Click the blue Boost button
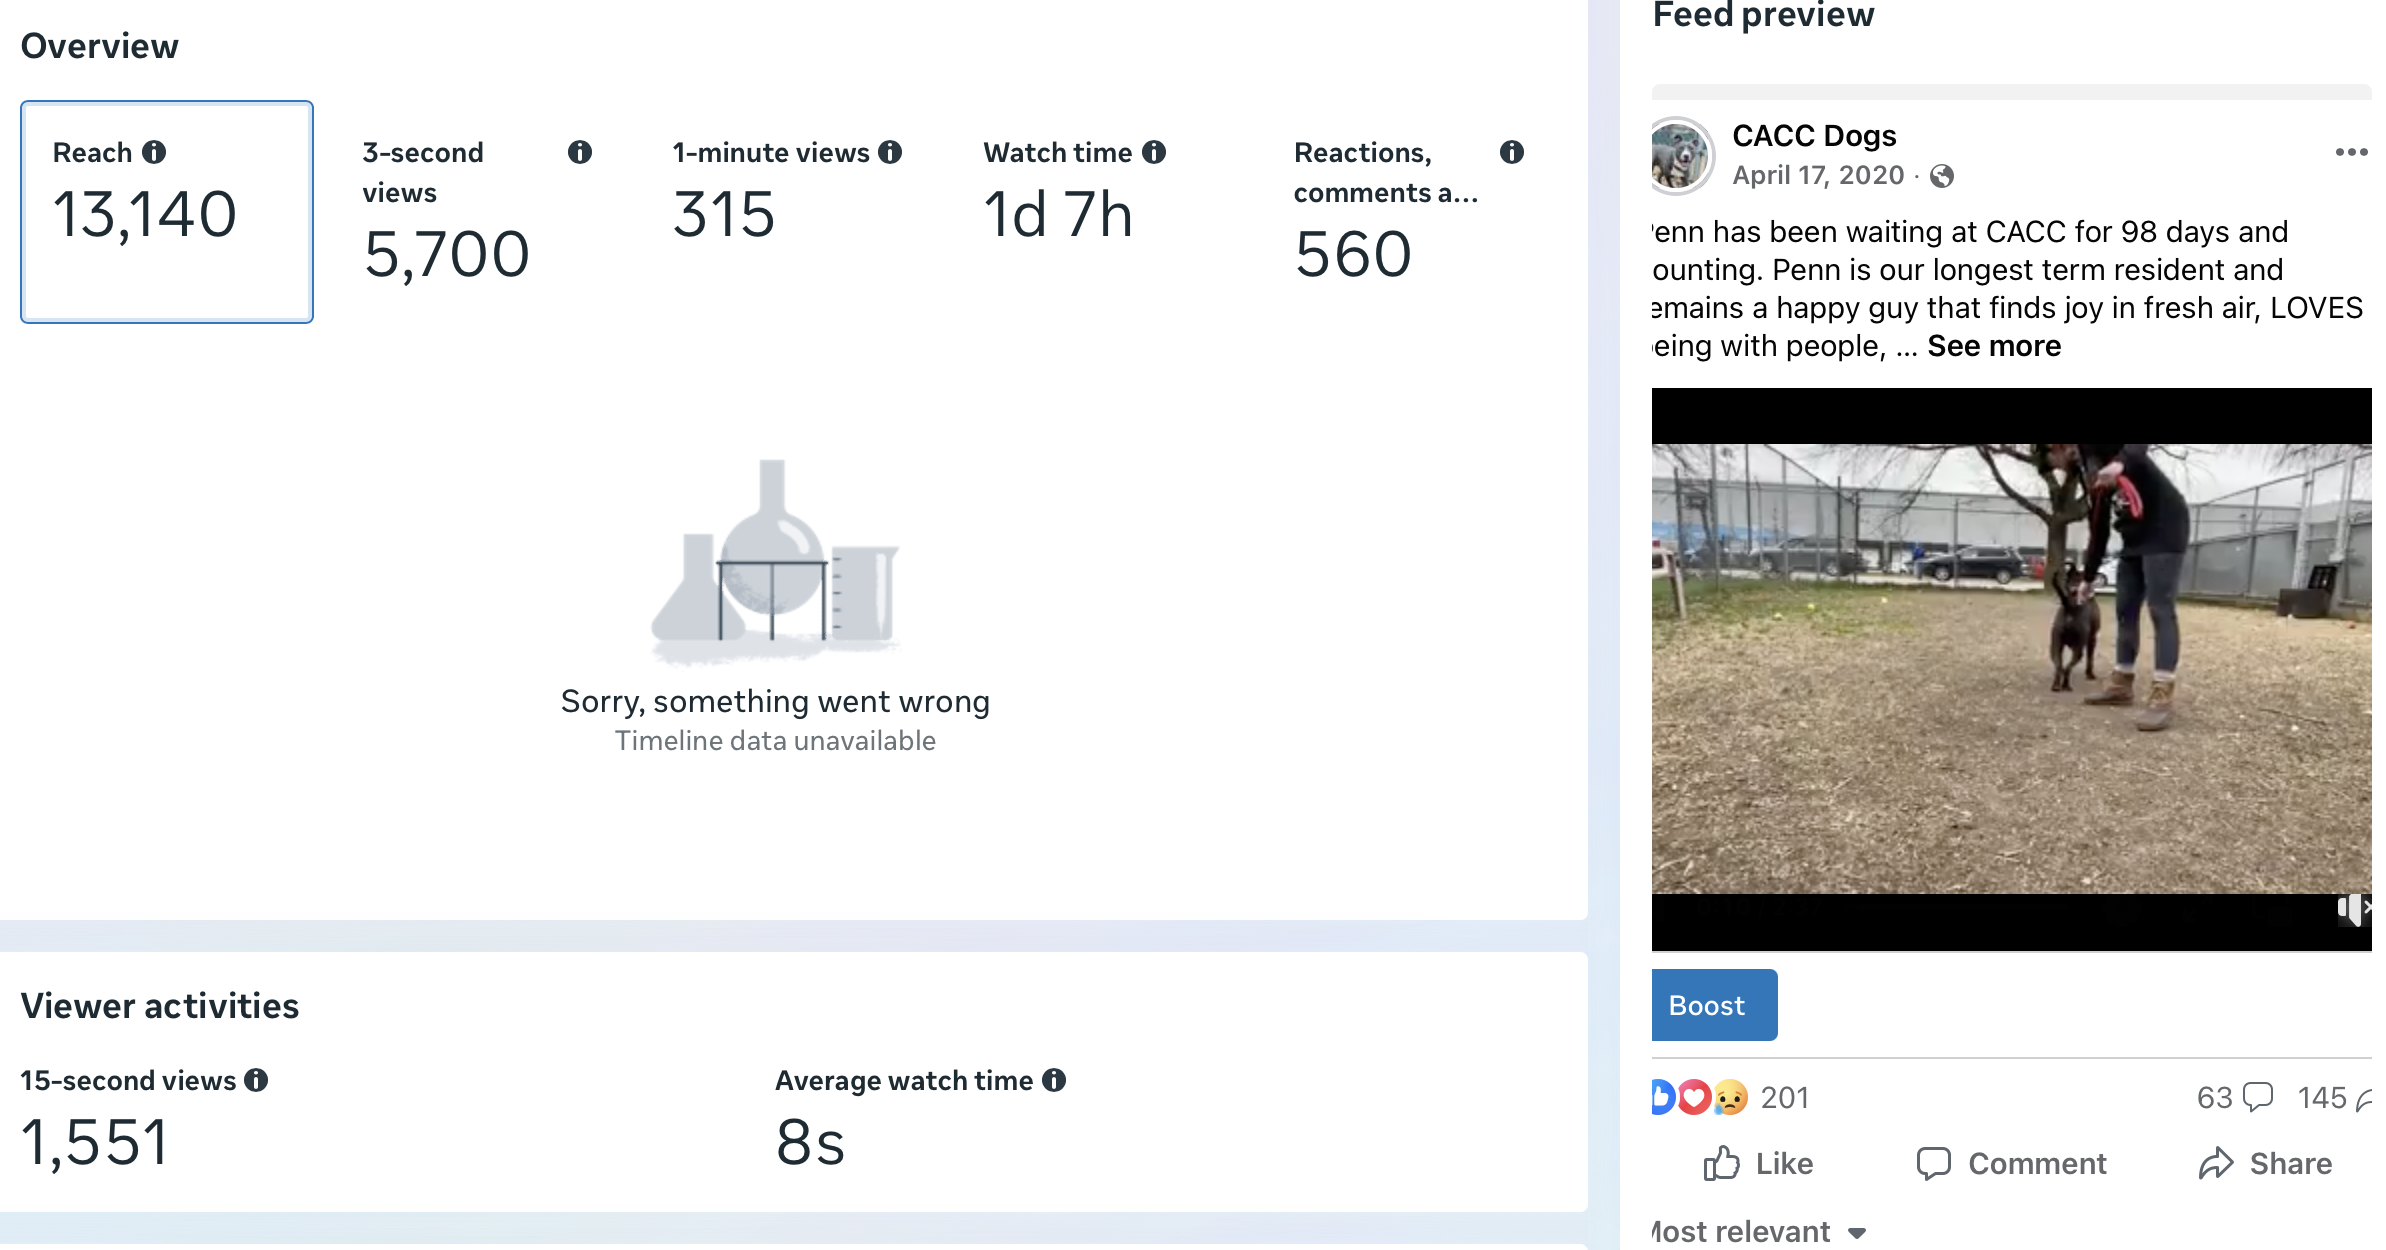Screen dimensions: 2386x1250 [1713, 1005]
